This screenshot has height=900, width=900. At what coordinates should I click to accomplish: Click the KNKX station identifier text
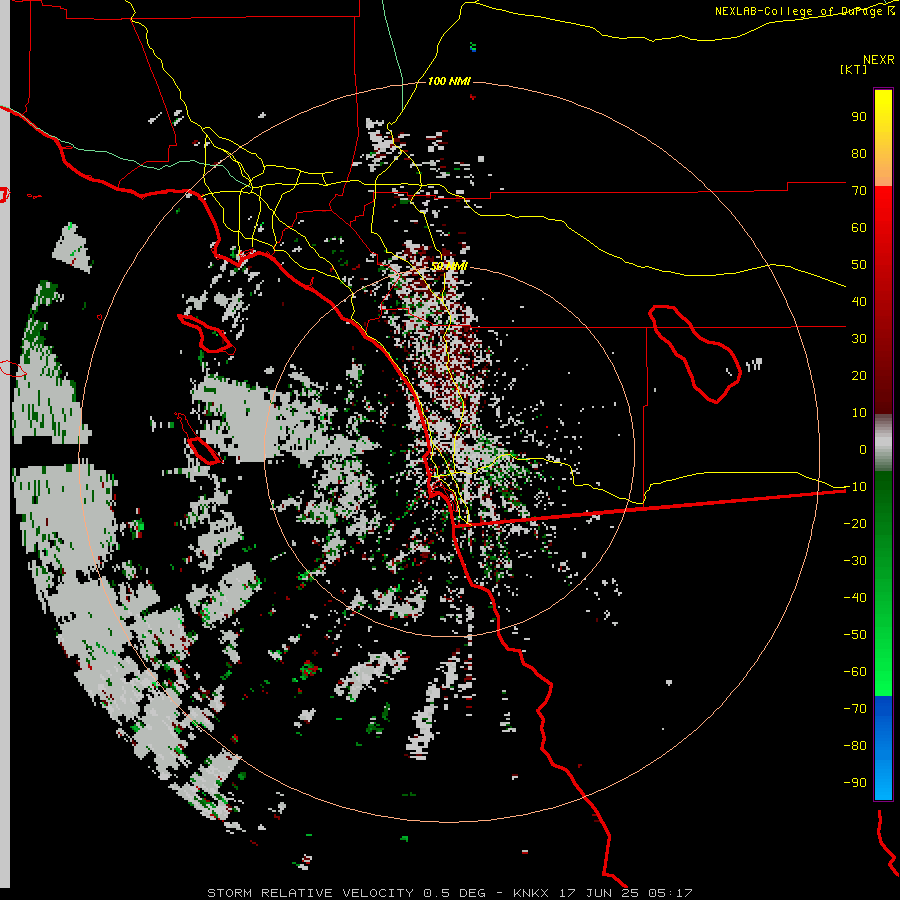(x=531, y=893)
